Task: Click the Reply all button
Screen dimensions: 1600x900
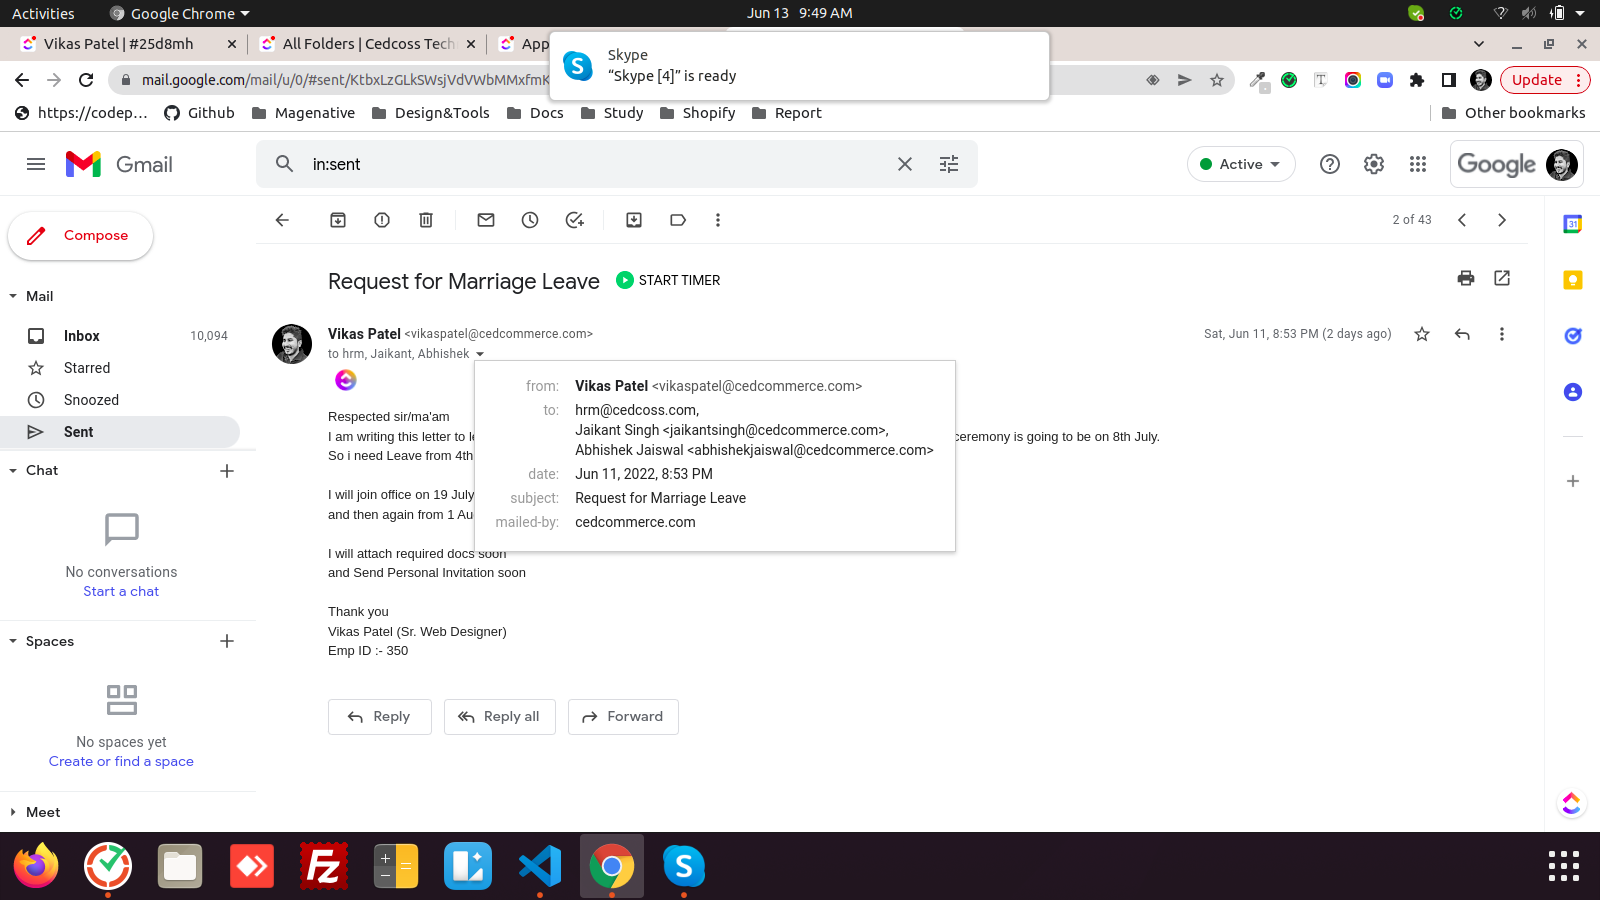Action: coord(499,717)
